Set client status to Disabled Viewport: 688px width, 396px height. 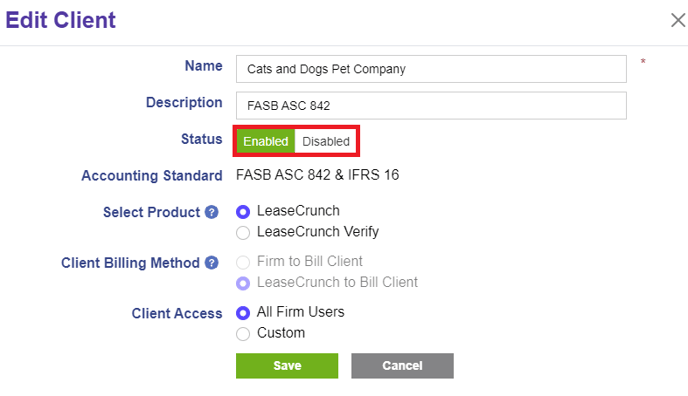pos(326,141)
